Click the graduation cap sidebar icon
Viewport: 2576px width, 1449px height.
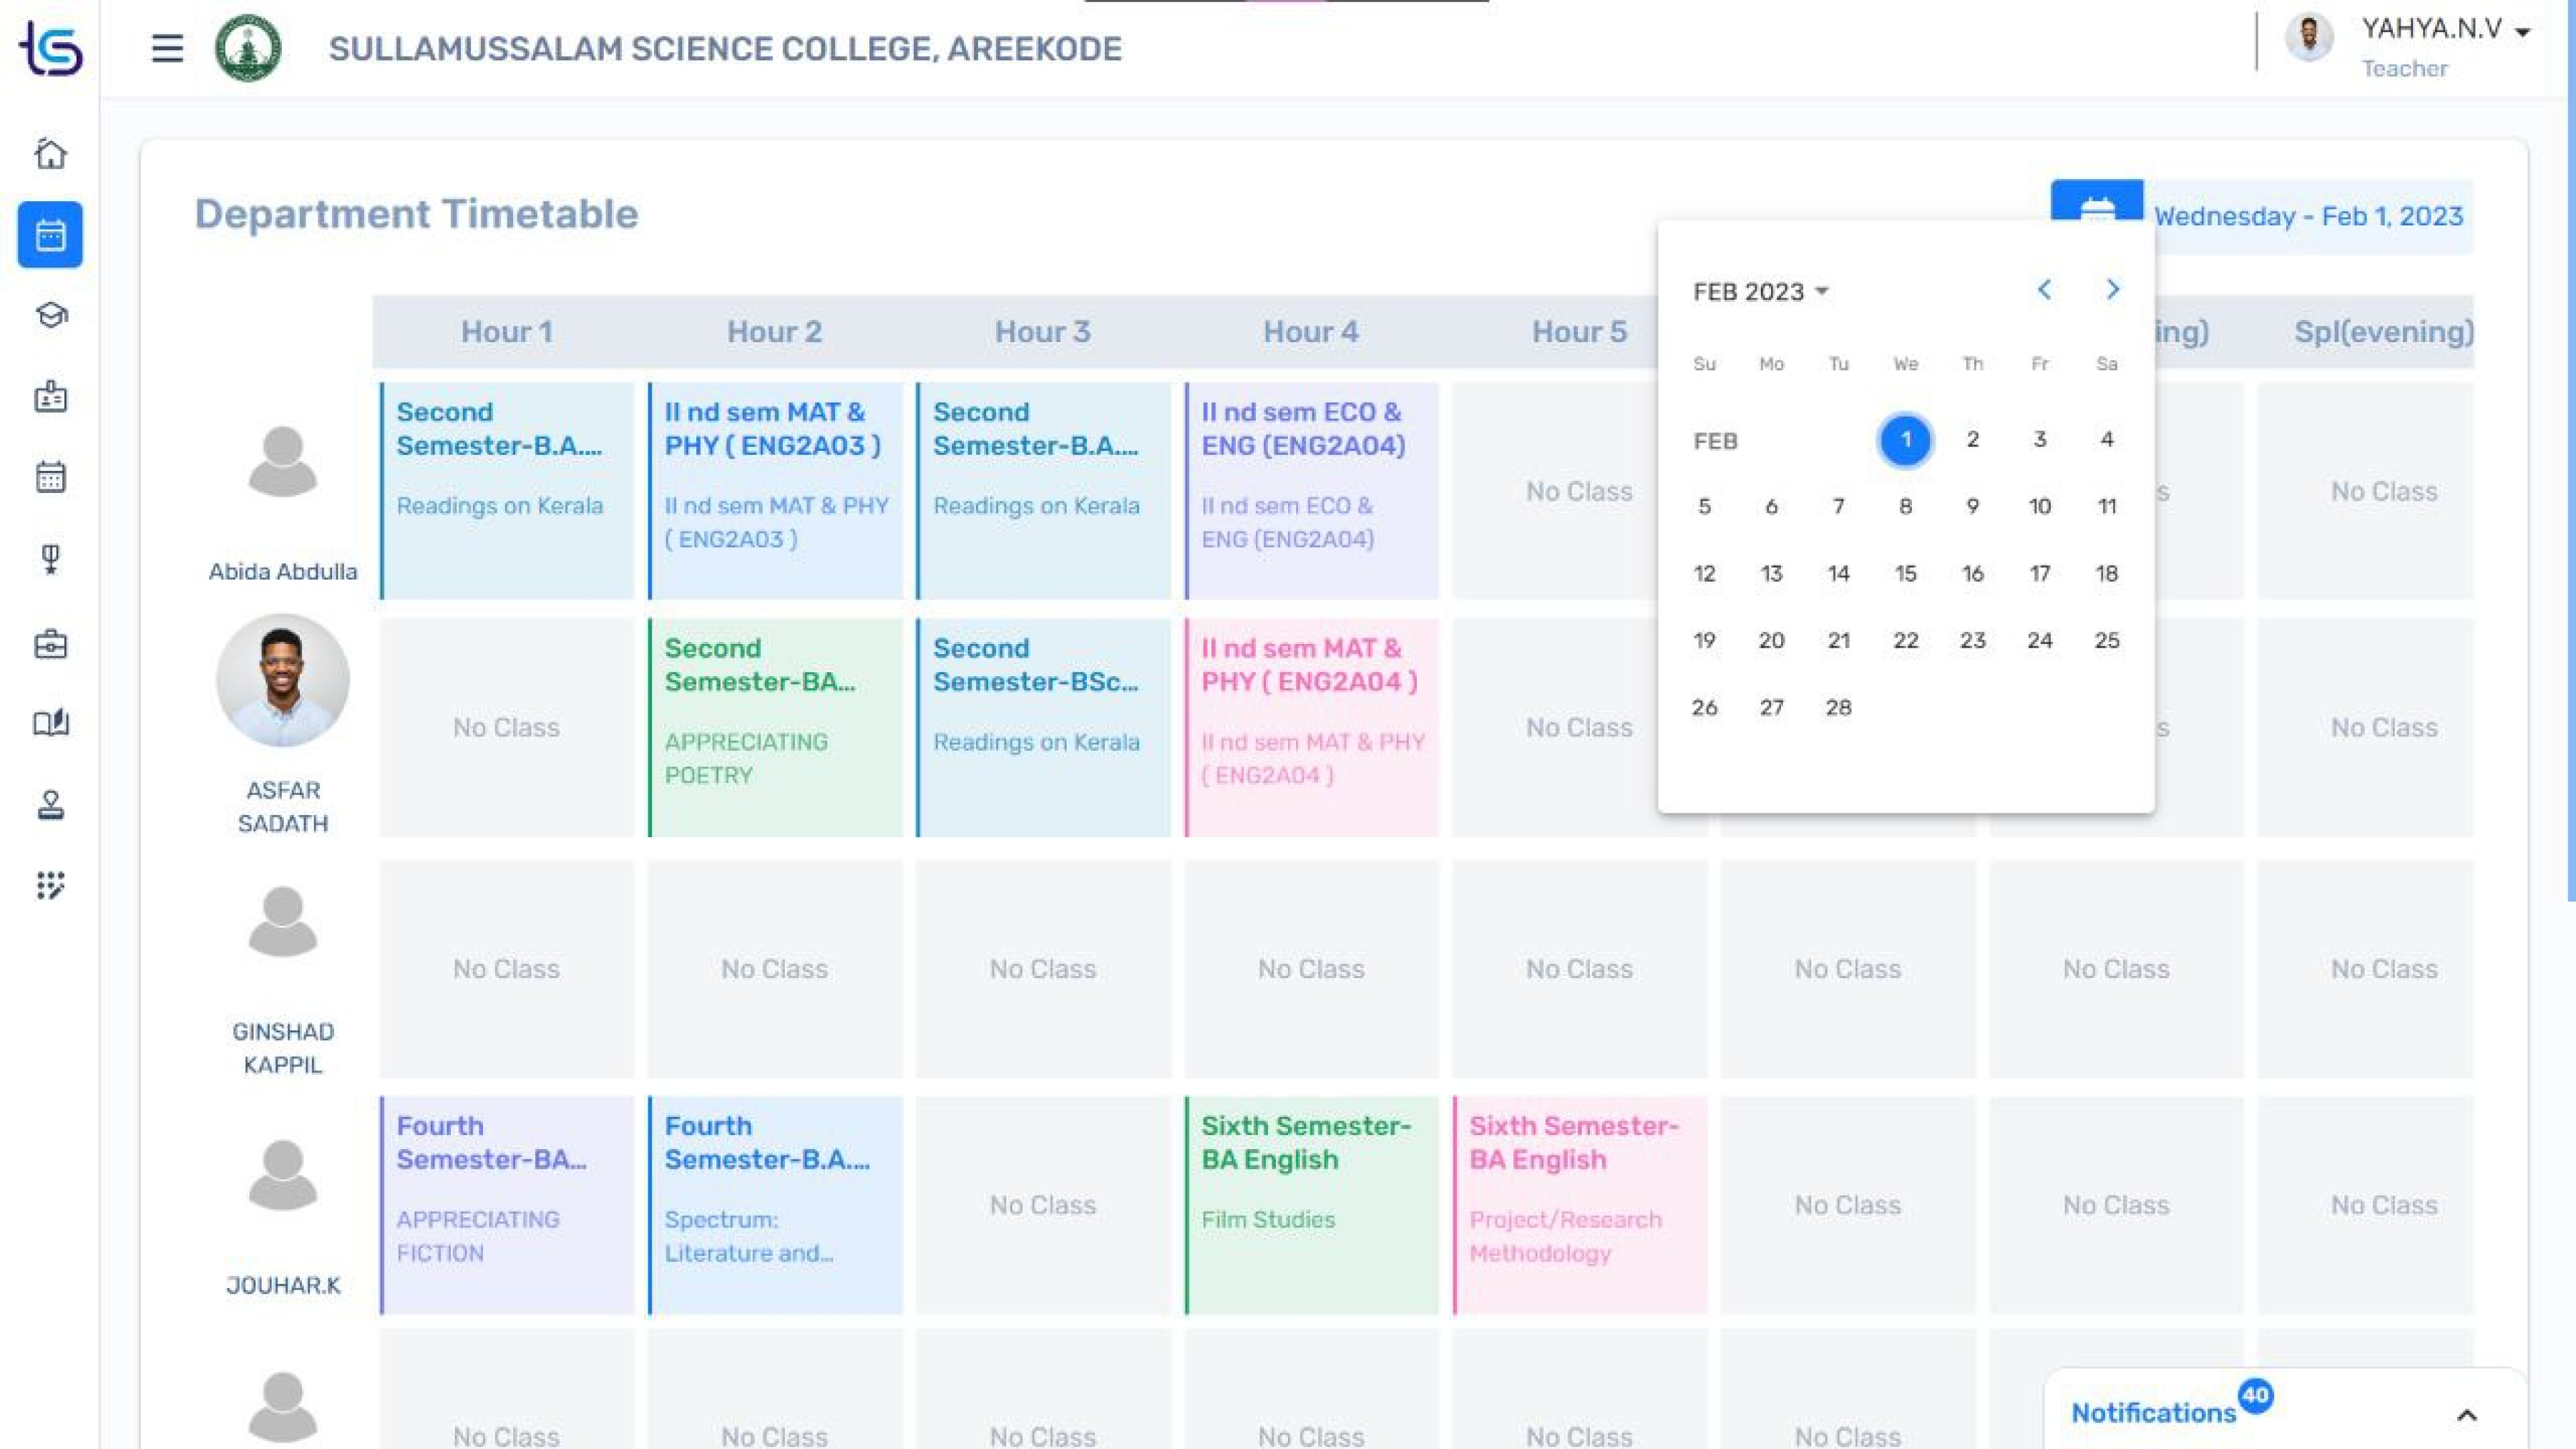tap(50, 316)
